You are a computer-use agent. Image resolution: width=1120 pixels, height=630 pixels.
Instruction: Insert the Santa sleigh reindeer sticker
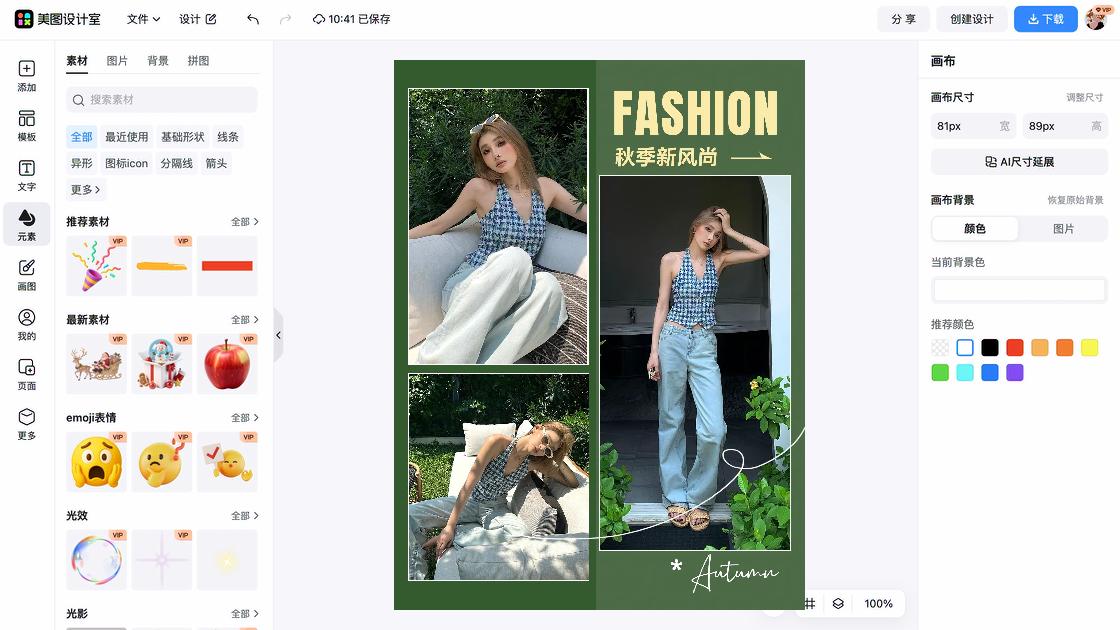click(96, 364)
